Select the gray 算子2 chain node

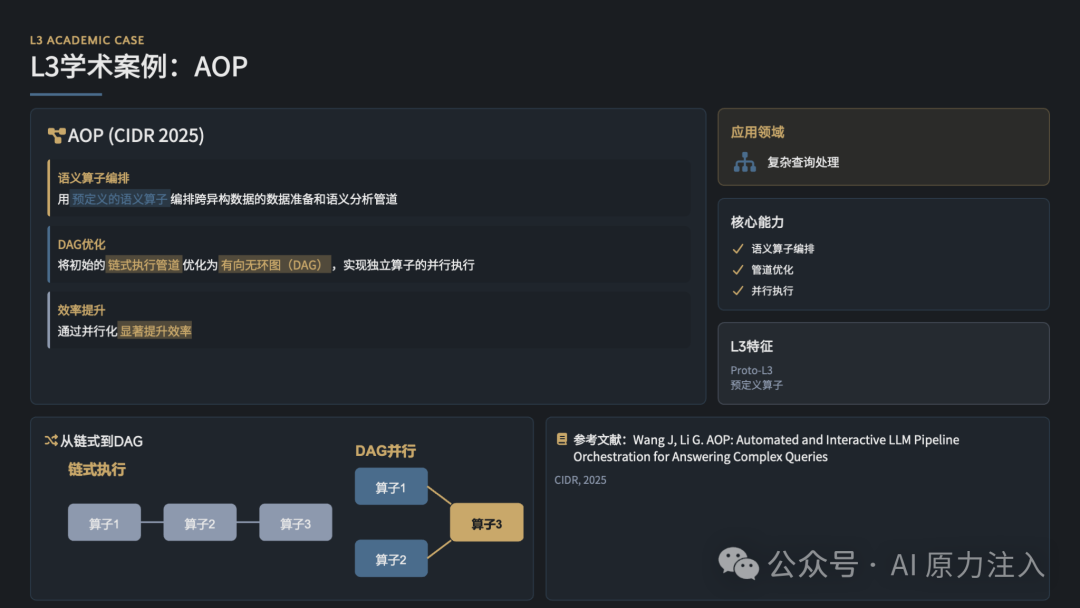200,523
